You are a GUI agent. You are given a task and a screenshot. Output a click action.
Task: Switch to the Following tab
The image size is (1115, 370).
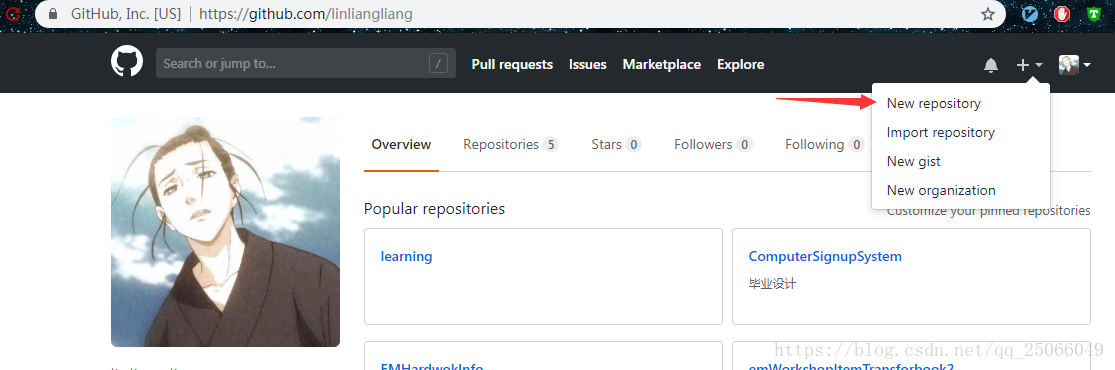[x=824, y=144]
